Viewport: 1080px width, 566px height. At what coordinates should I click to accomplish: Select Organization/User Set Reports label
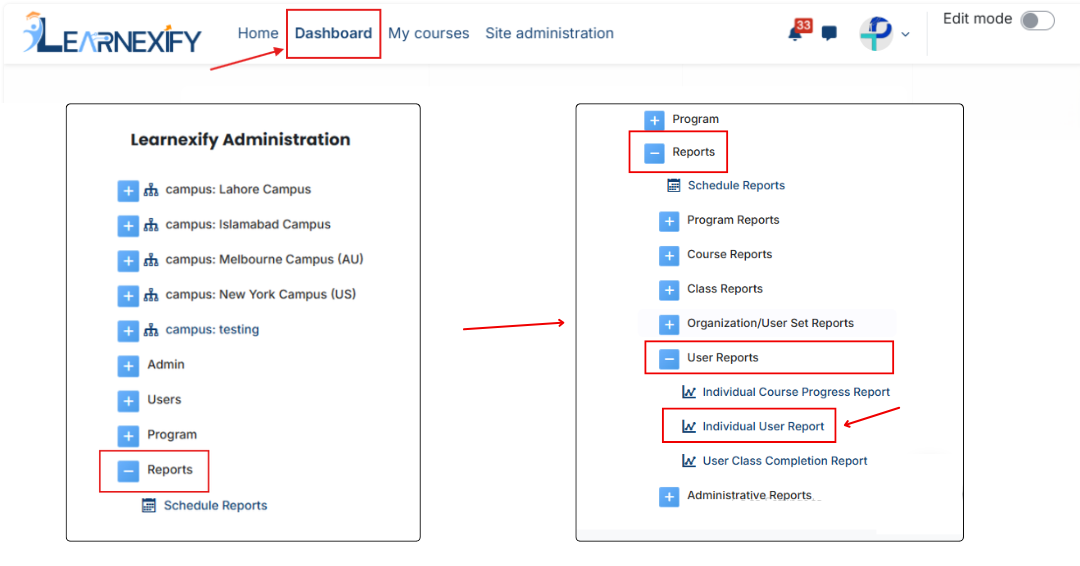point(770,323)
